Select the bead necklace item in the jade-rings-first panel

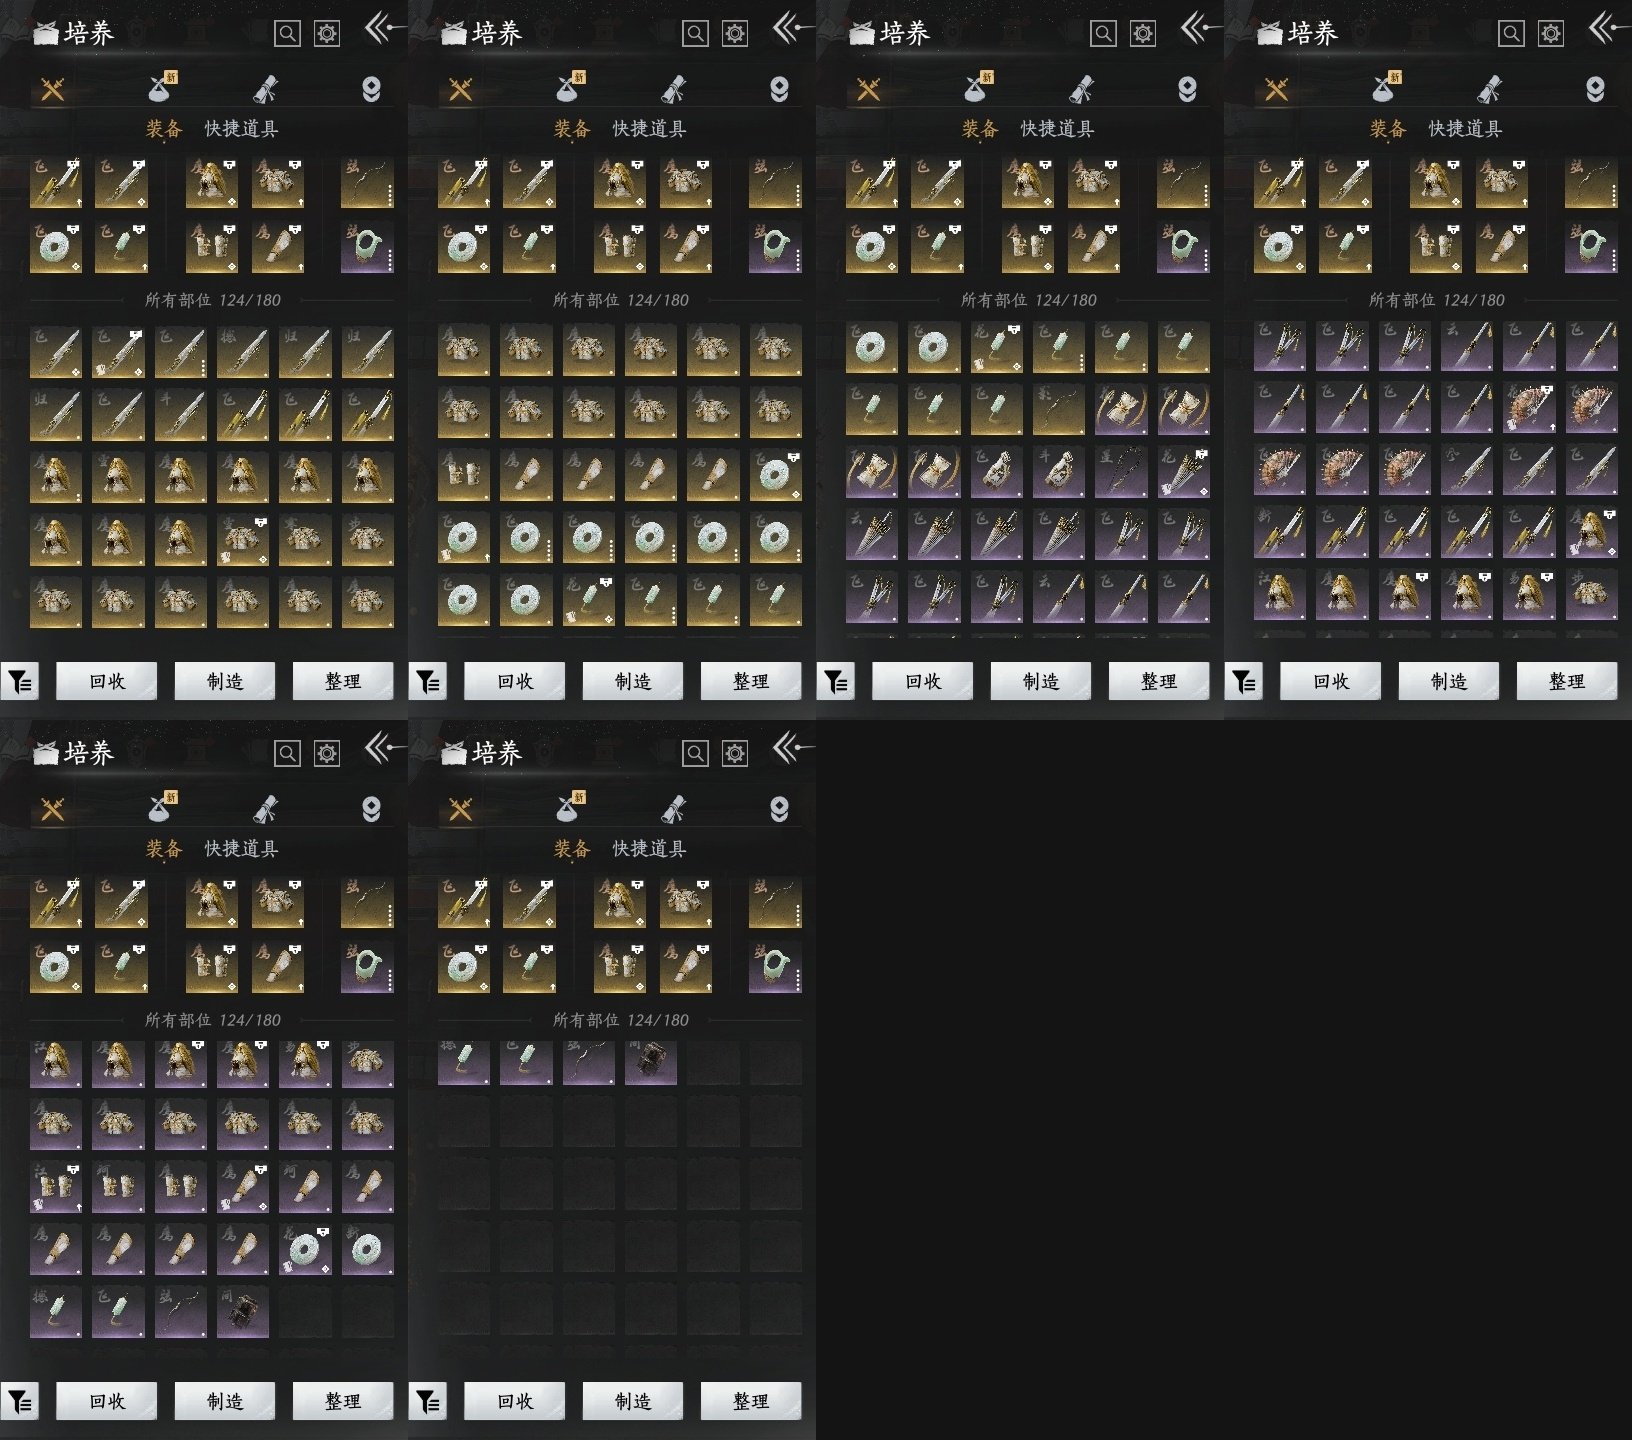pyautogui.click(x=1121, y=470)
